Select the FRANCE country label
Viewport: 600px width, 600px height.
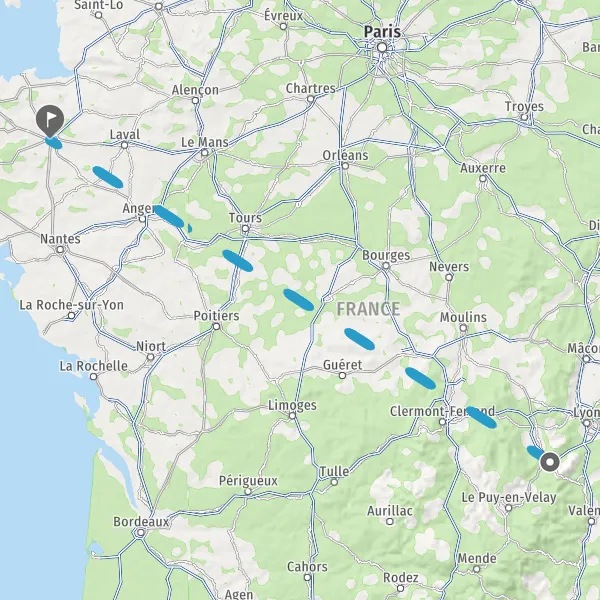coord(368,309)
